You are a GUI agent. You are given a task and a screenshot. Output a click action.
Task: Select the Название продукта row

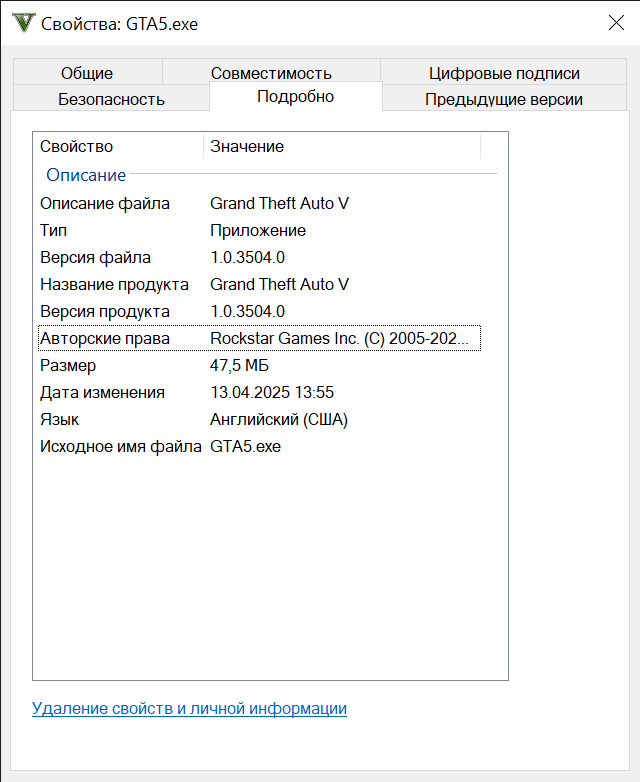[114, 284]
